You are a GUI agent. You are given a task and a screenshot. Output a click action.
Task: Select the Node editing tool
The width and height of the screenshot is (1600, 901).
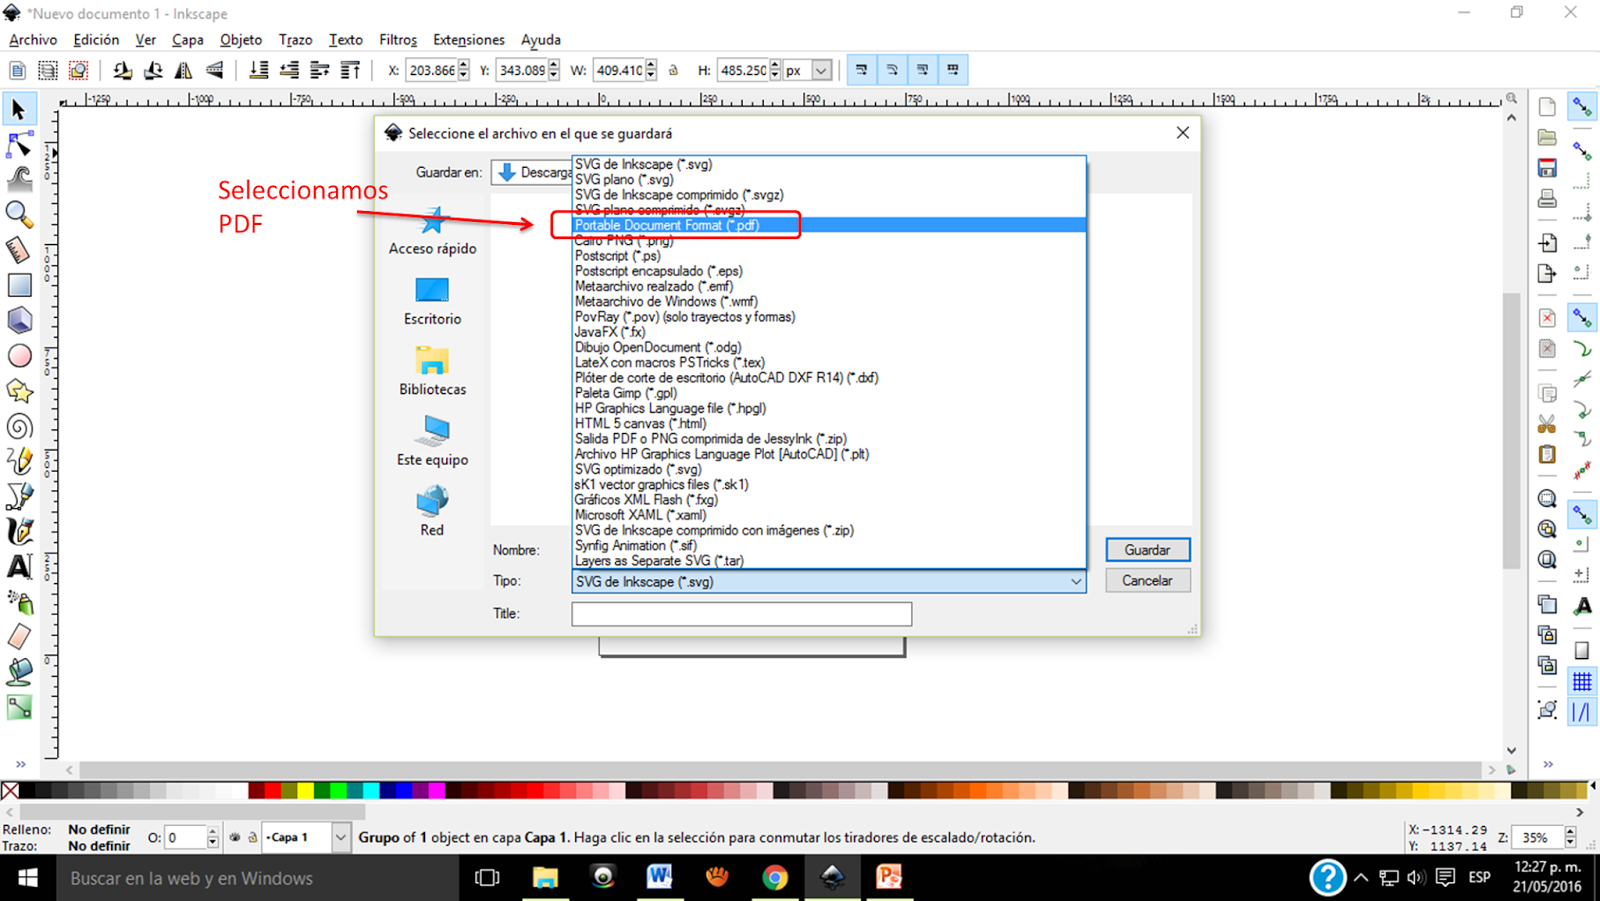coord(19,143)
